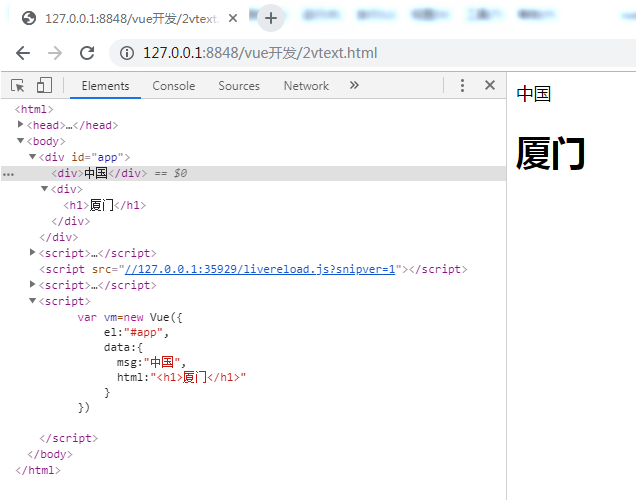637x501 pixels.
Task: Open the three-dot row actions gutter
Action: 8,175
